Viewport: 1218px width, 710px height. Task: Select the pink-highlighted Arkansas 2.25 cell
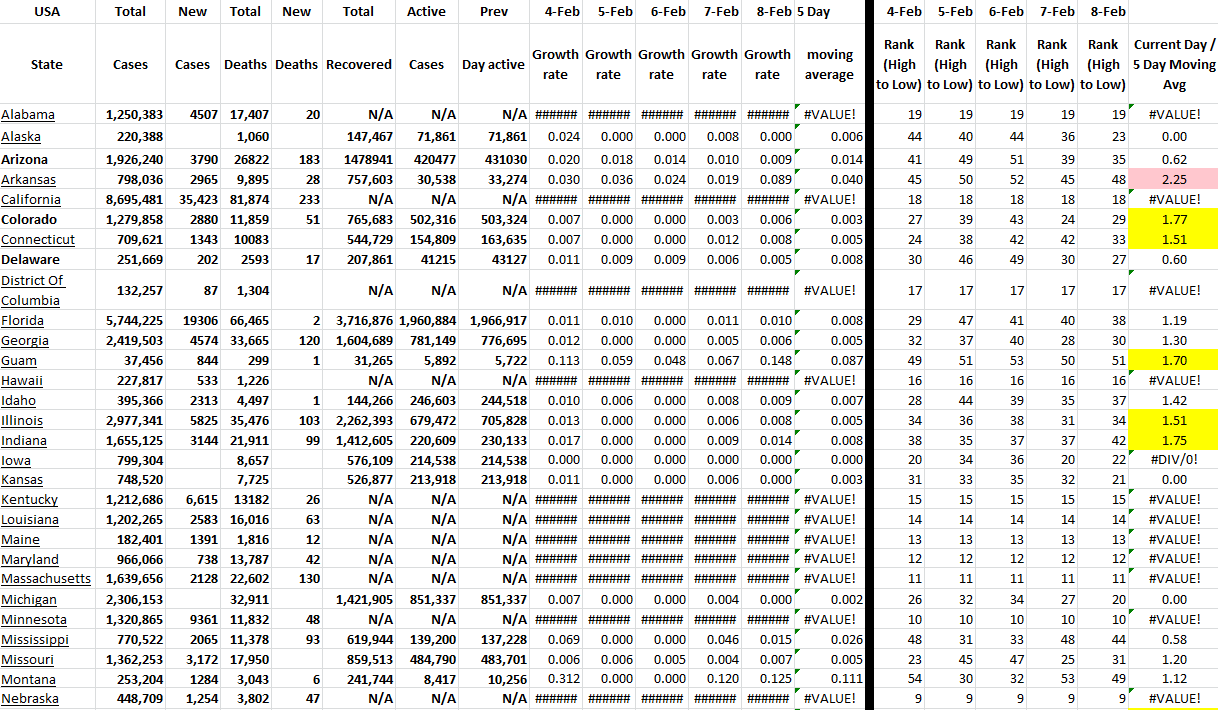(x=1174, y=179)
